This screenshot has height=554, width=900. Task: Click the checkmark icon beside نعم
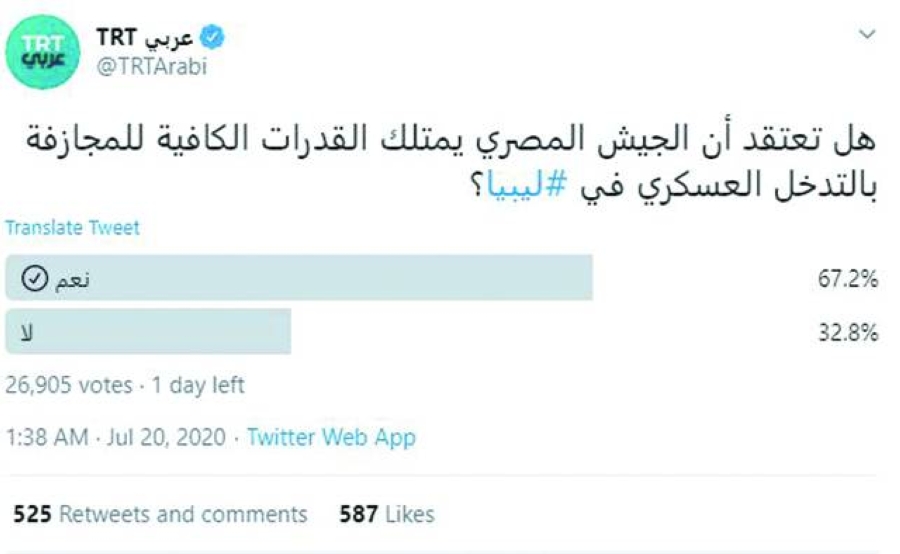click(x=32, y=279)
